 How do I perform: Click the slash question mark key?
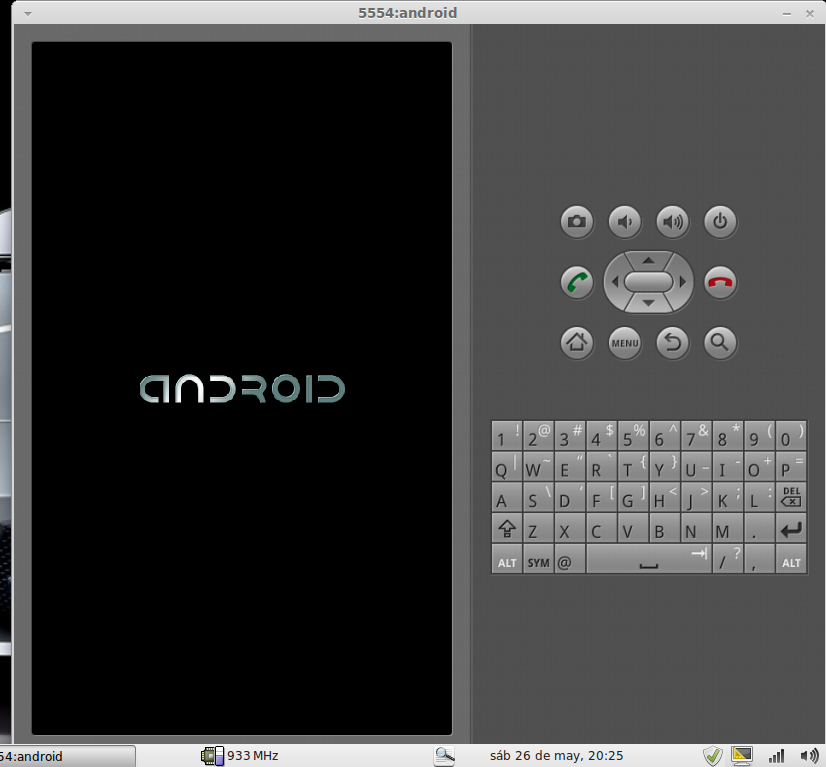point(728,559)
